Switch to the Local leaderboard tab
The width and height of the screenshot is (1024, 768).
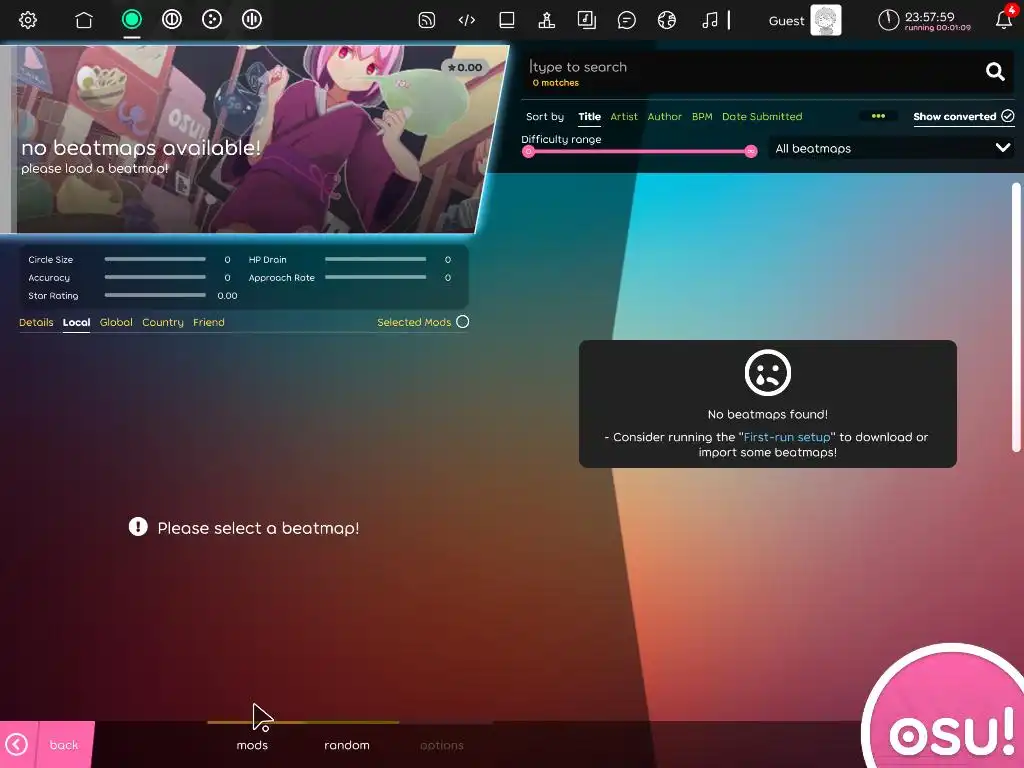point(76,322)
